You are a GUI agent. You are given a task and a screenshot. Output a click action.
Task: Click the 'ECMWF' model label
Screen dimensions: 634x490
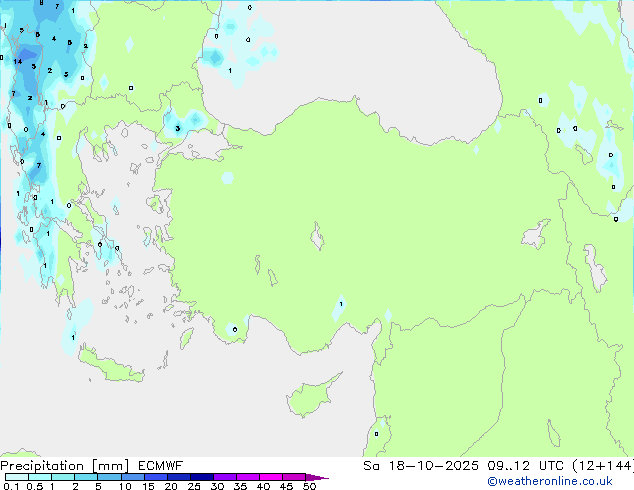[x=161, y=466]
